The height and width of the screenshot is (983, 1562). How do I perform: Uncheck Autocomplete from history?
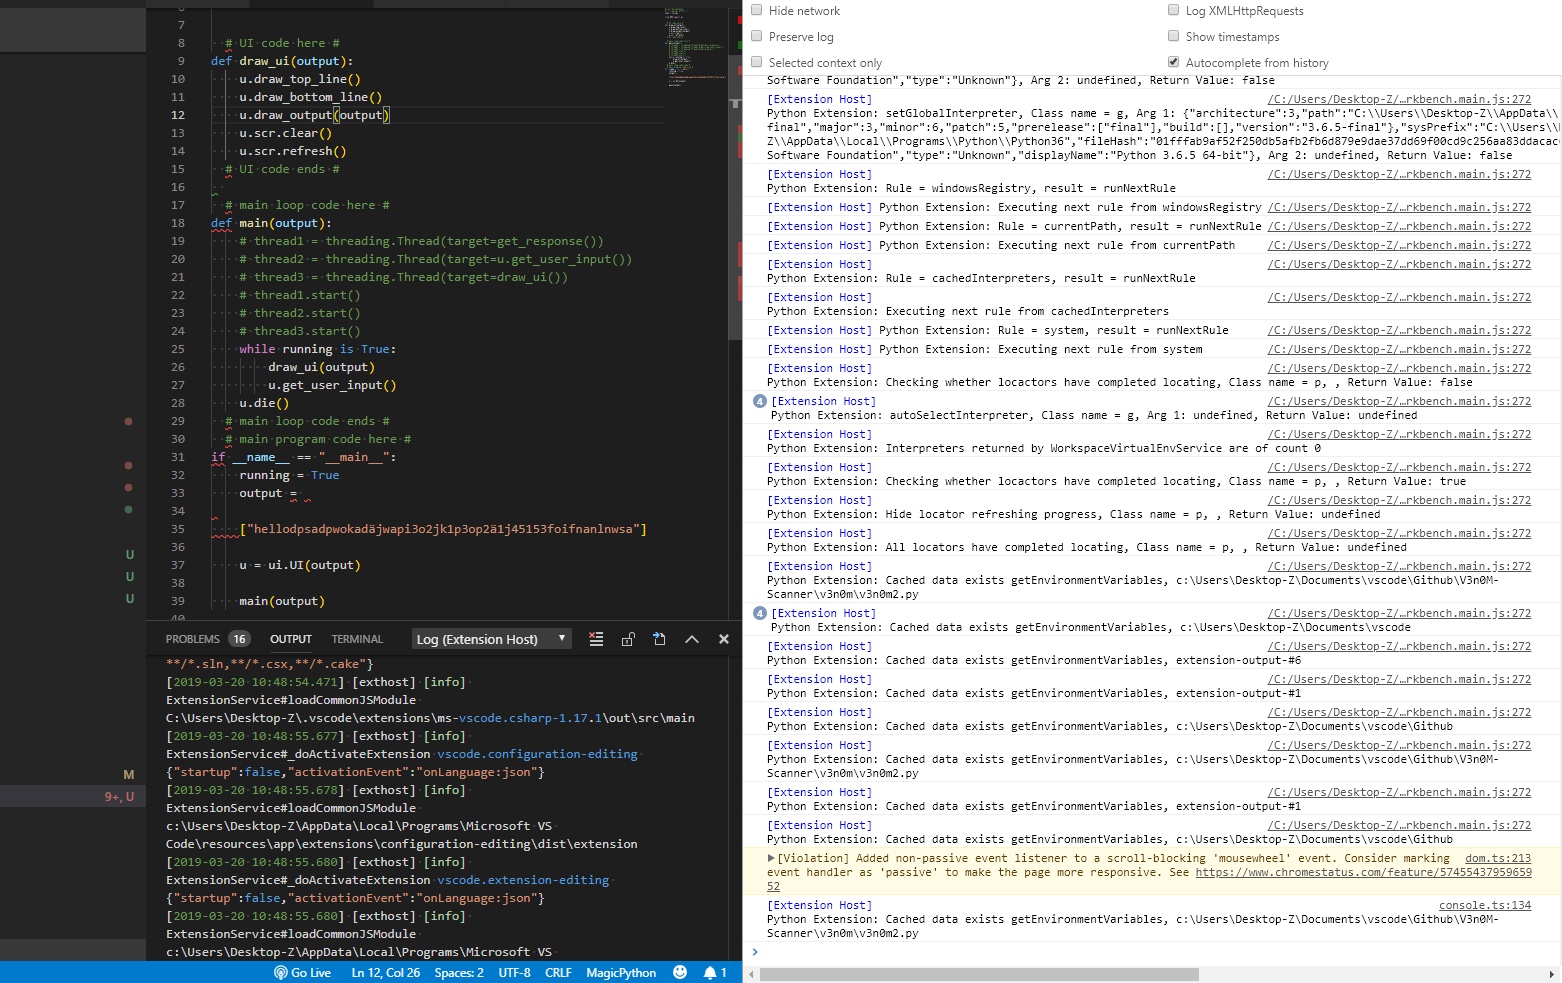click(1174, 62)
